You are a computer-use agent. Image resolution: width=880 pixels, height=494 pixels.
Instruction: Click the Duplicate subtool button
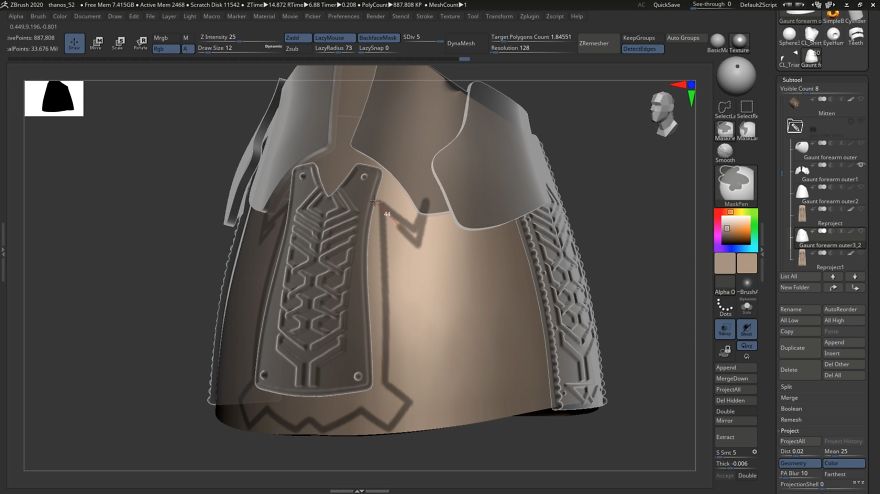coord(800,348)
